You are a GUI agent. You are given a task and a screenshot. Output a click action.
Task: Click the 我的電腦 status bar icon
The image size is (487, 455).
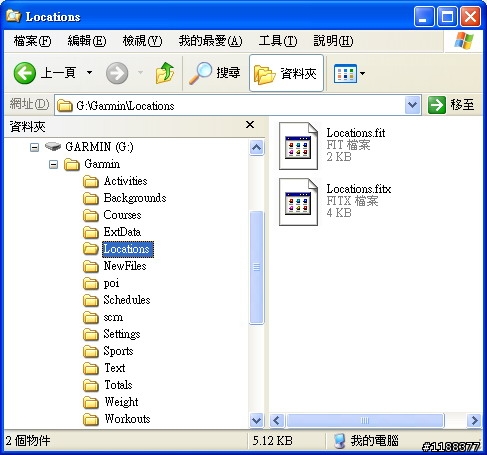point(339,441)
